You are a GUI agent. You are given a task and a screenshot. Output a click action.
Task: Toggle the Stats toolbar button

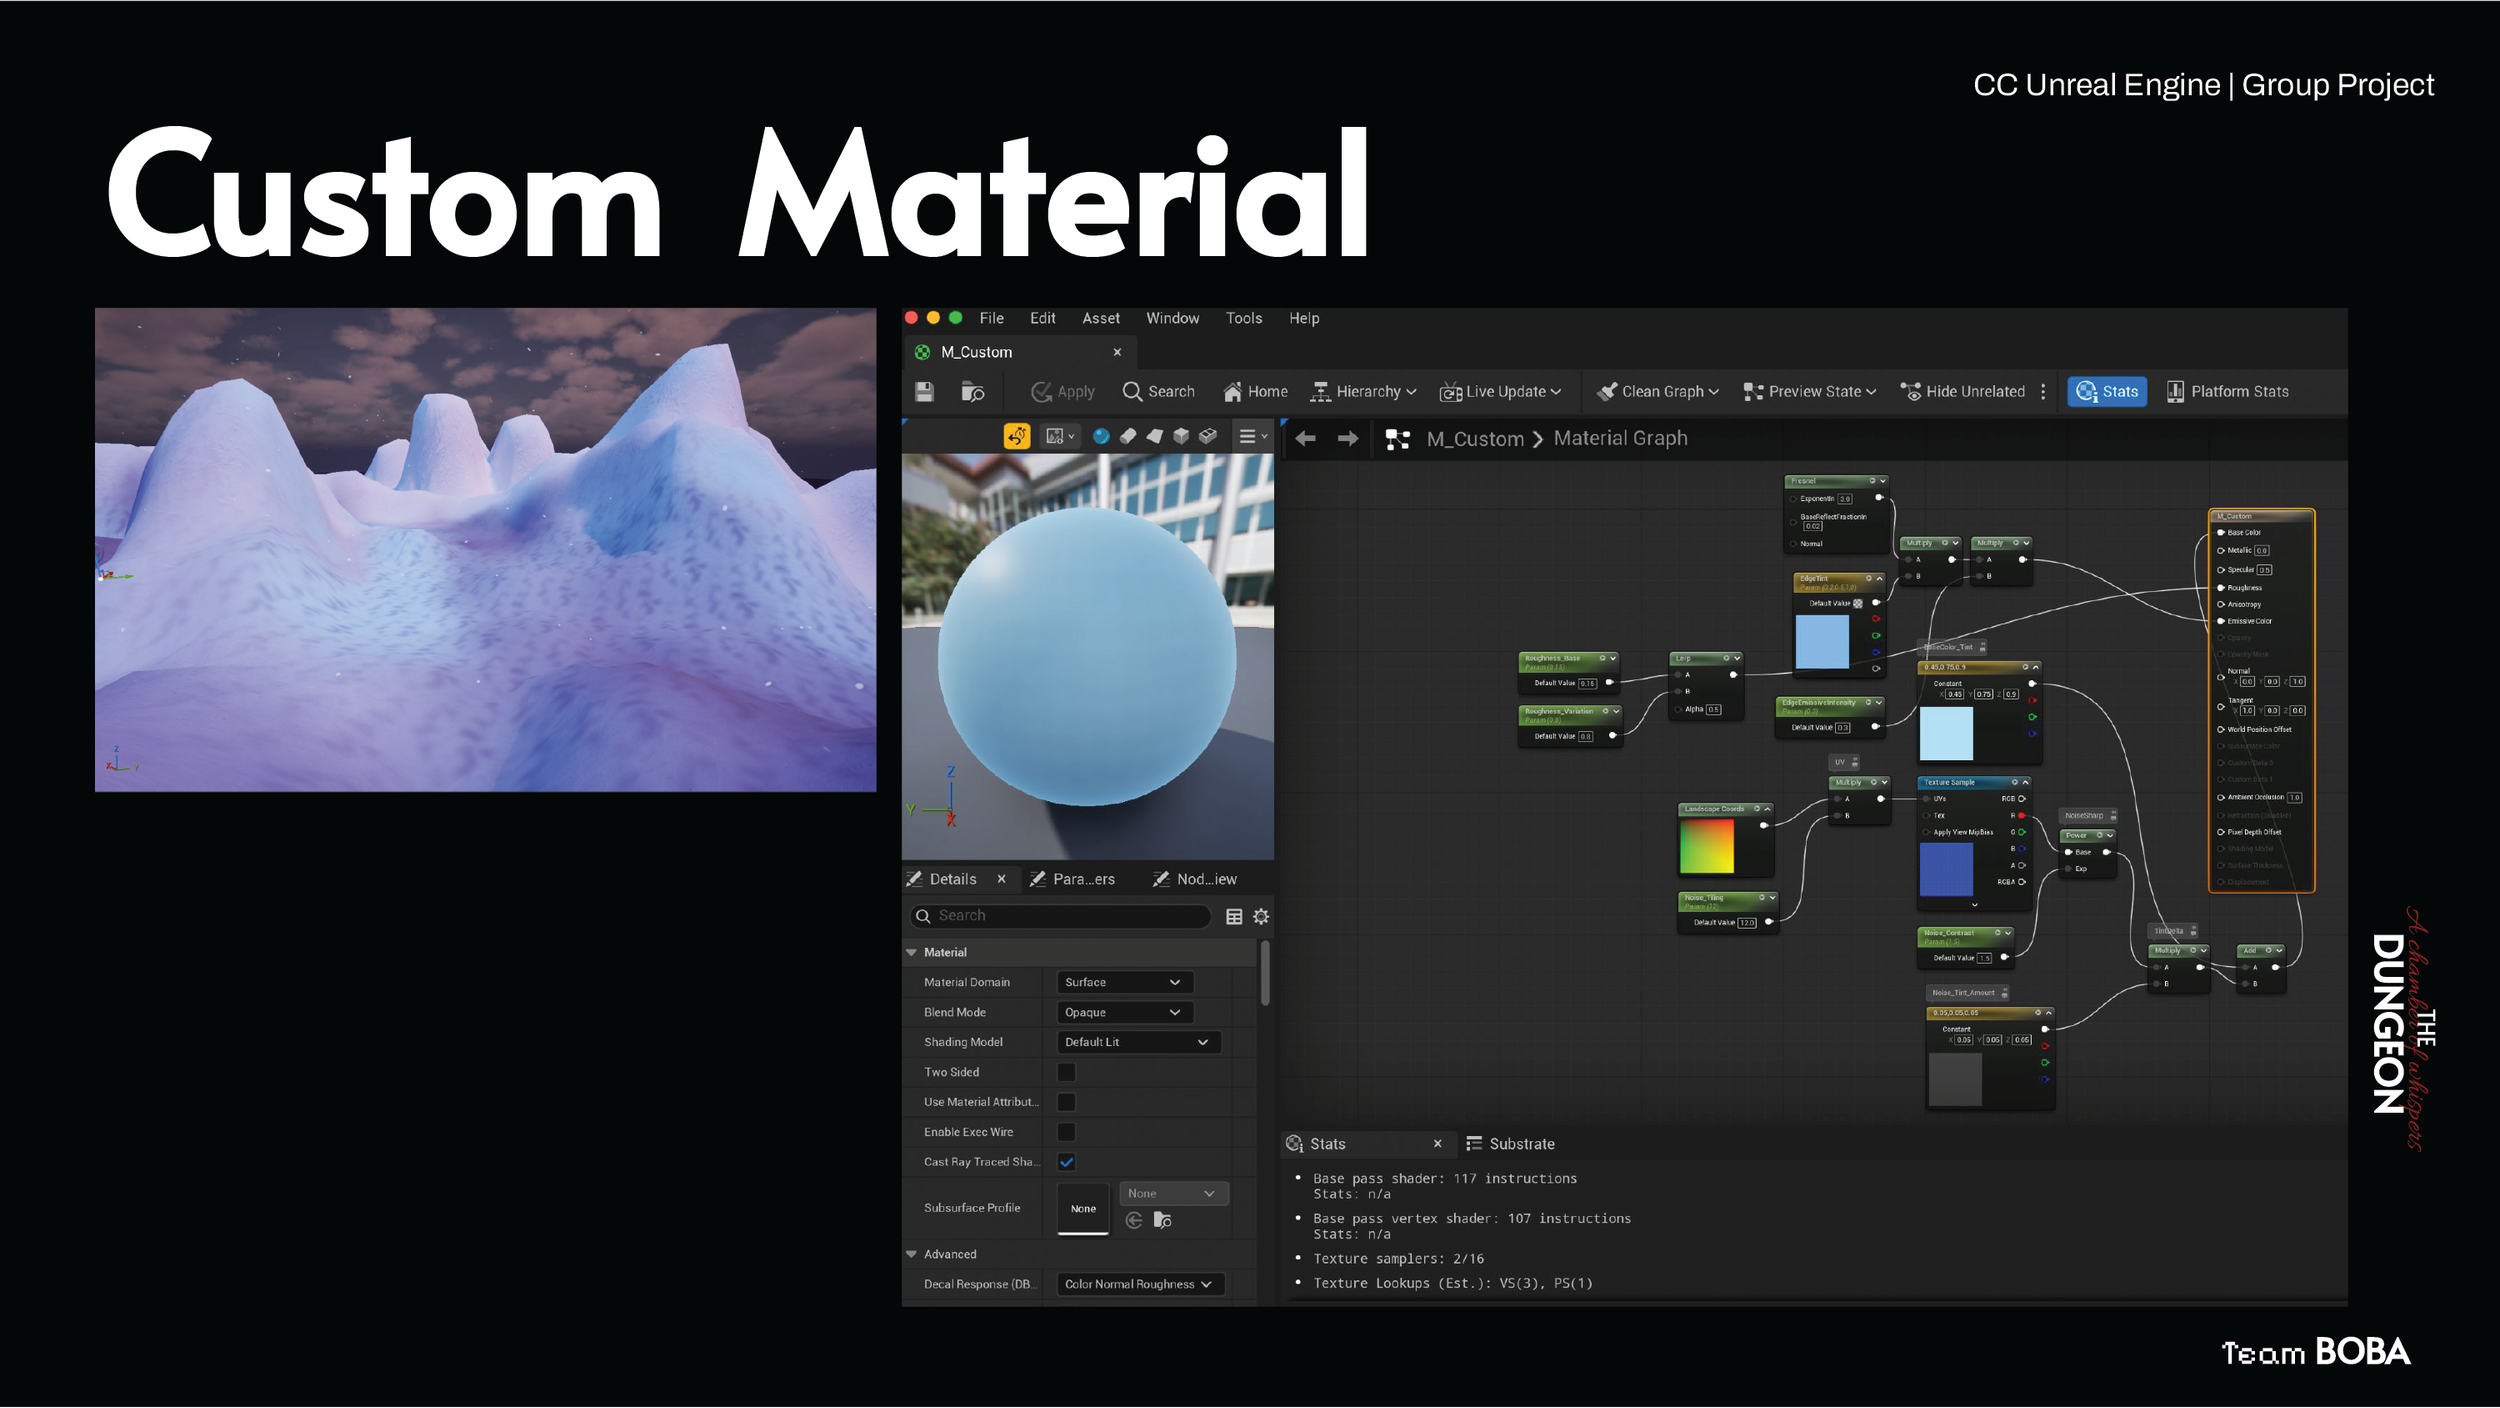pos(2107,392)
